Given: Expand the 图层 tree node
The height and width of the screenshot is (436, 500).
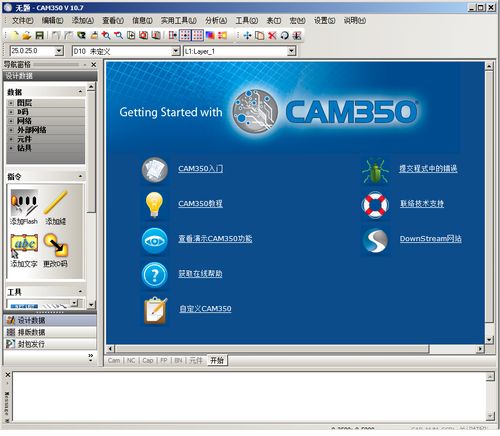Looking at the screenshot, I should [x=11, y=103].
